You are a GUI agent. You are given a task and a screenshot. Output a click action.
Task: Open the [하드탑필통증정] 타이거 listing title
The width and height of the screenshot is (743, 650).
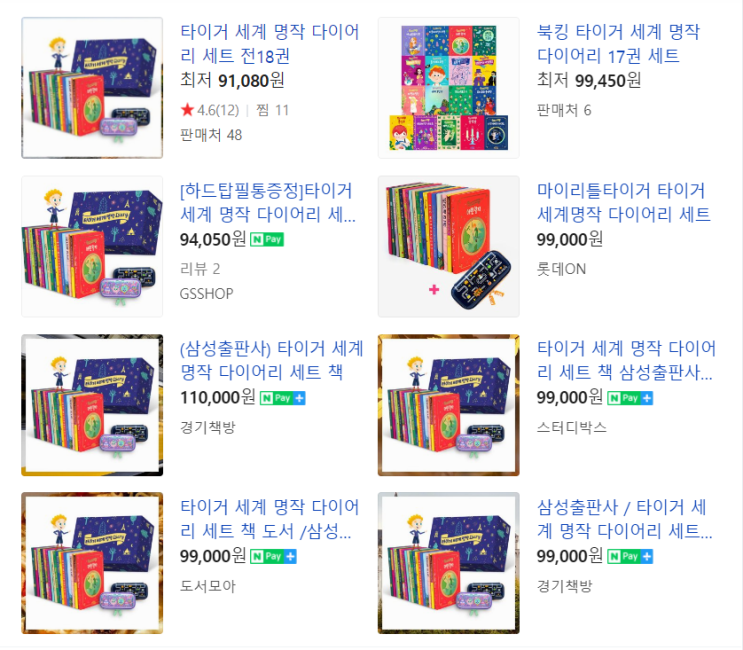click(268, 202)
